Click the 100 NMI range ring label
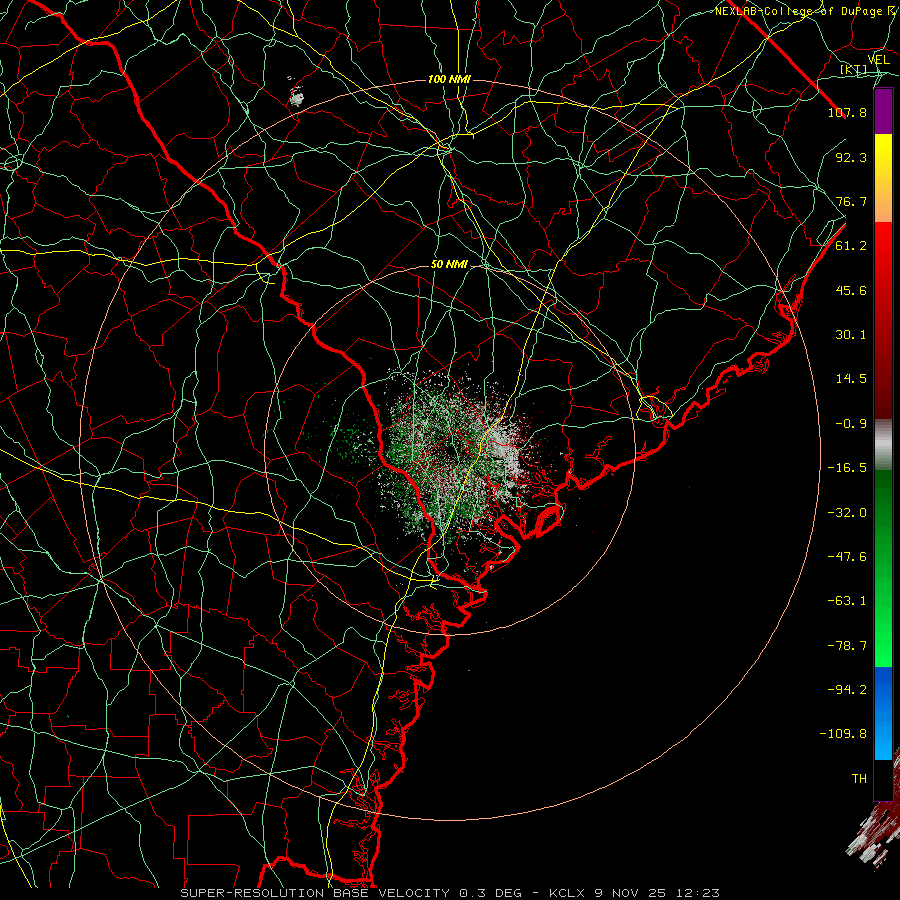The width and height of the screenshot is (900, 900). pos(449,79)
